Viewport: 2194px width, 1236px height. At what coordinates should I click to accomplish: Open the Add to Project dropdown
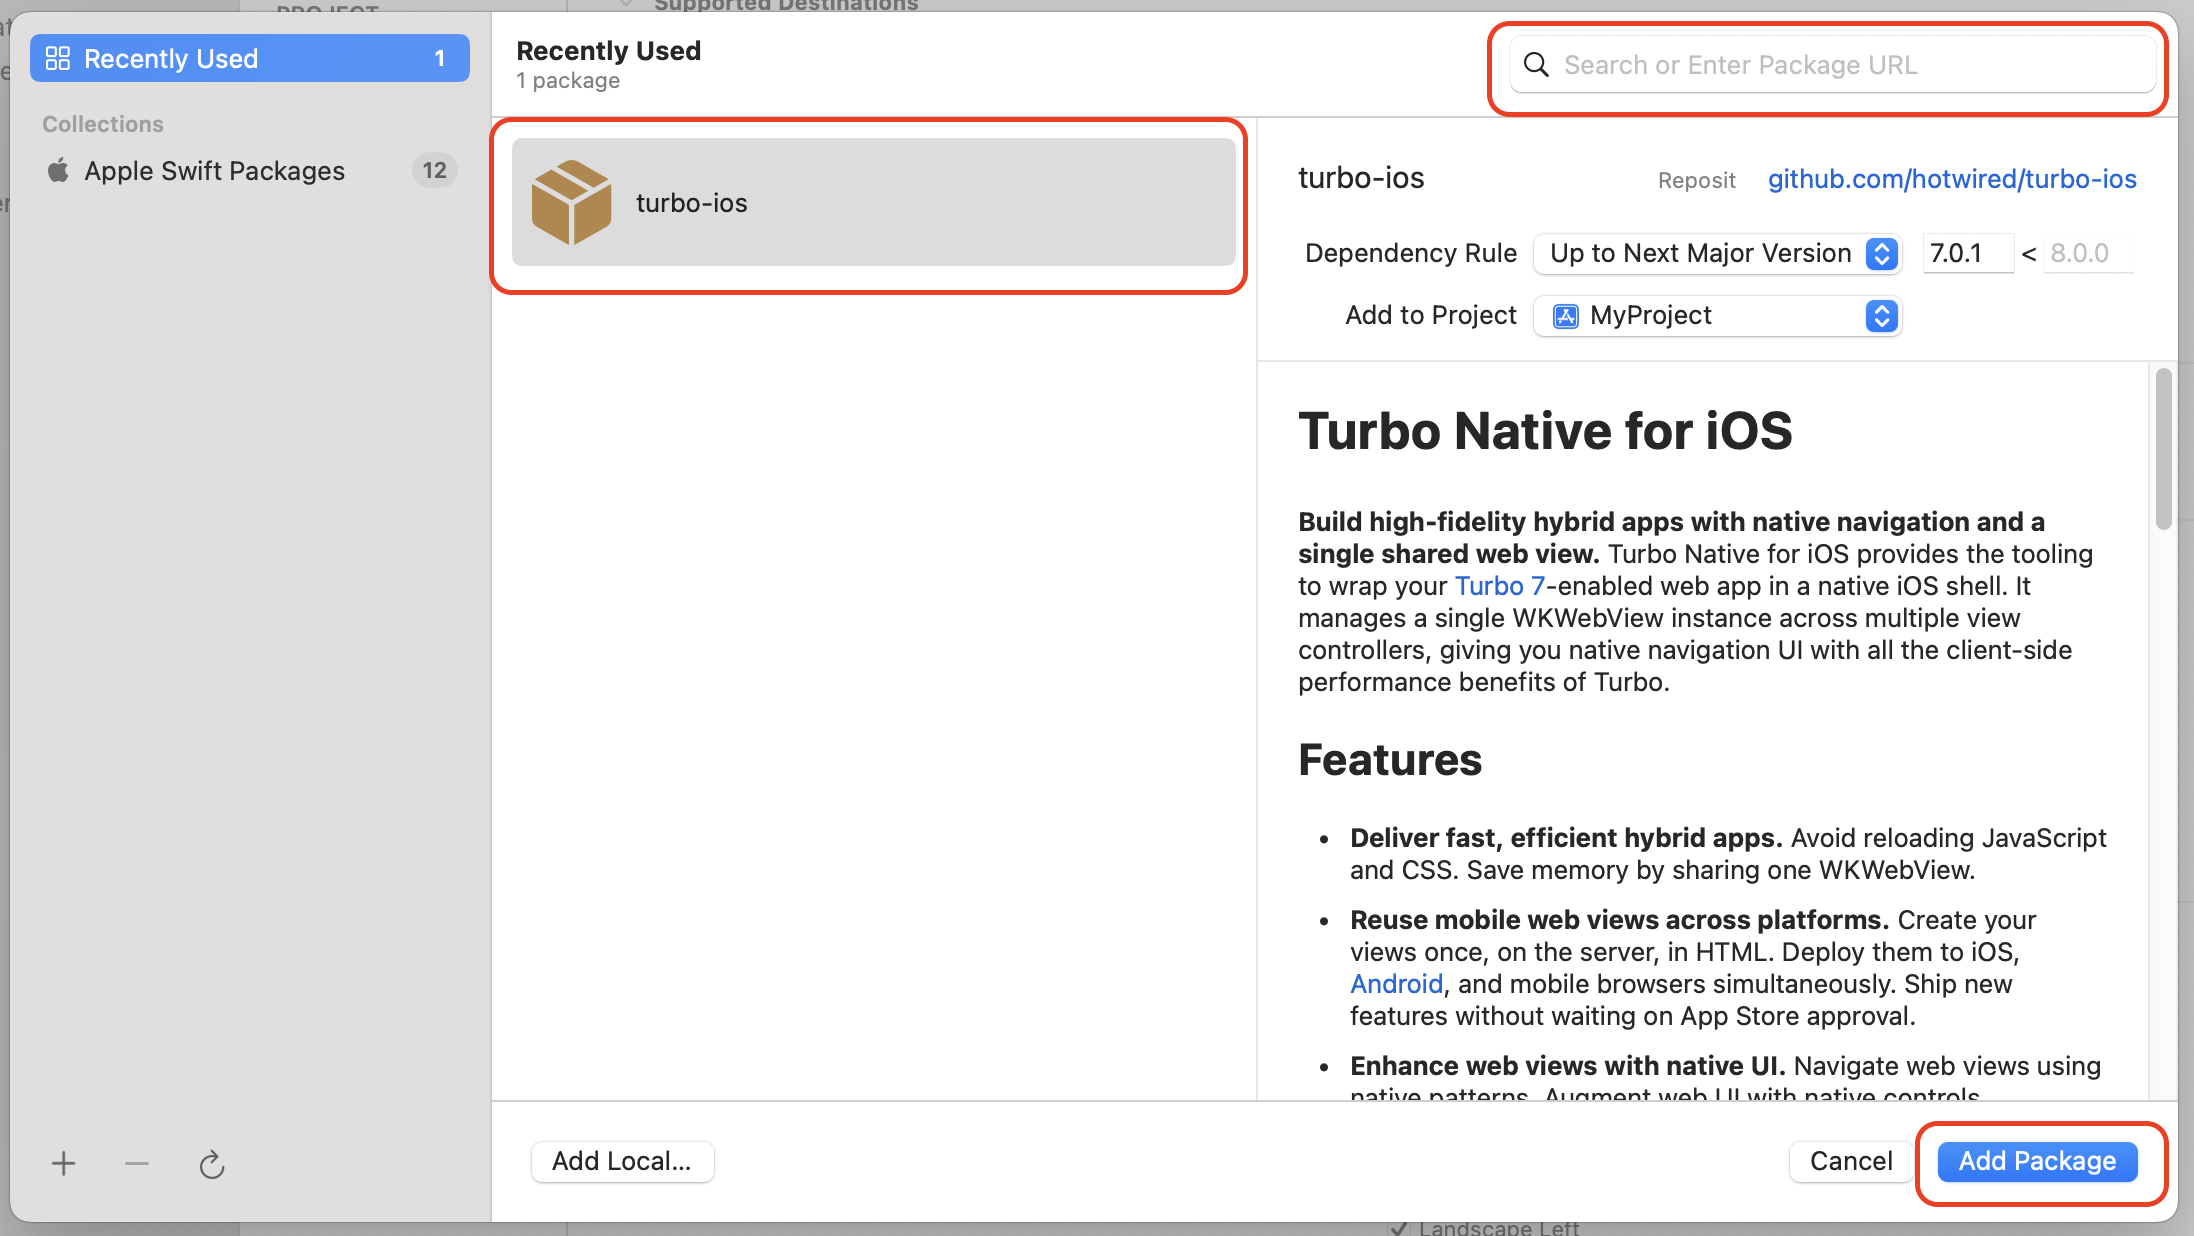click(x=1716, y=316)
